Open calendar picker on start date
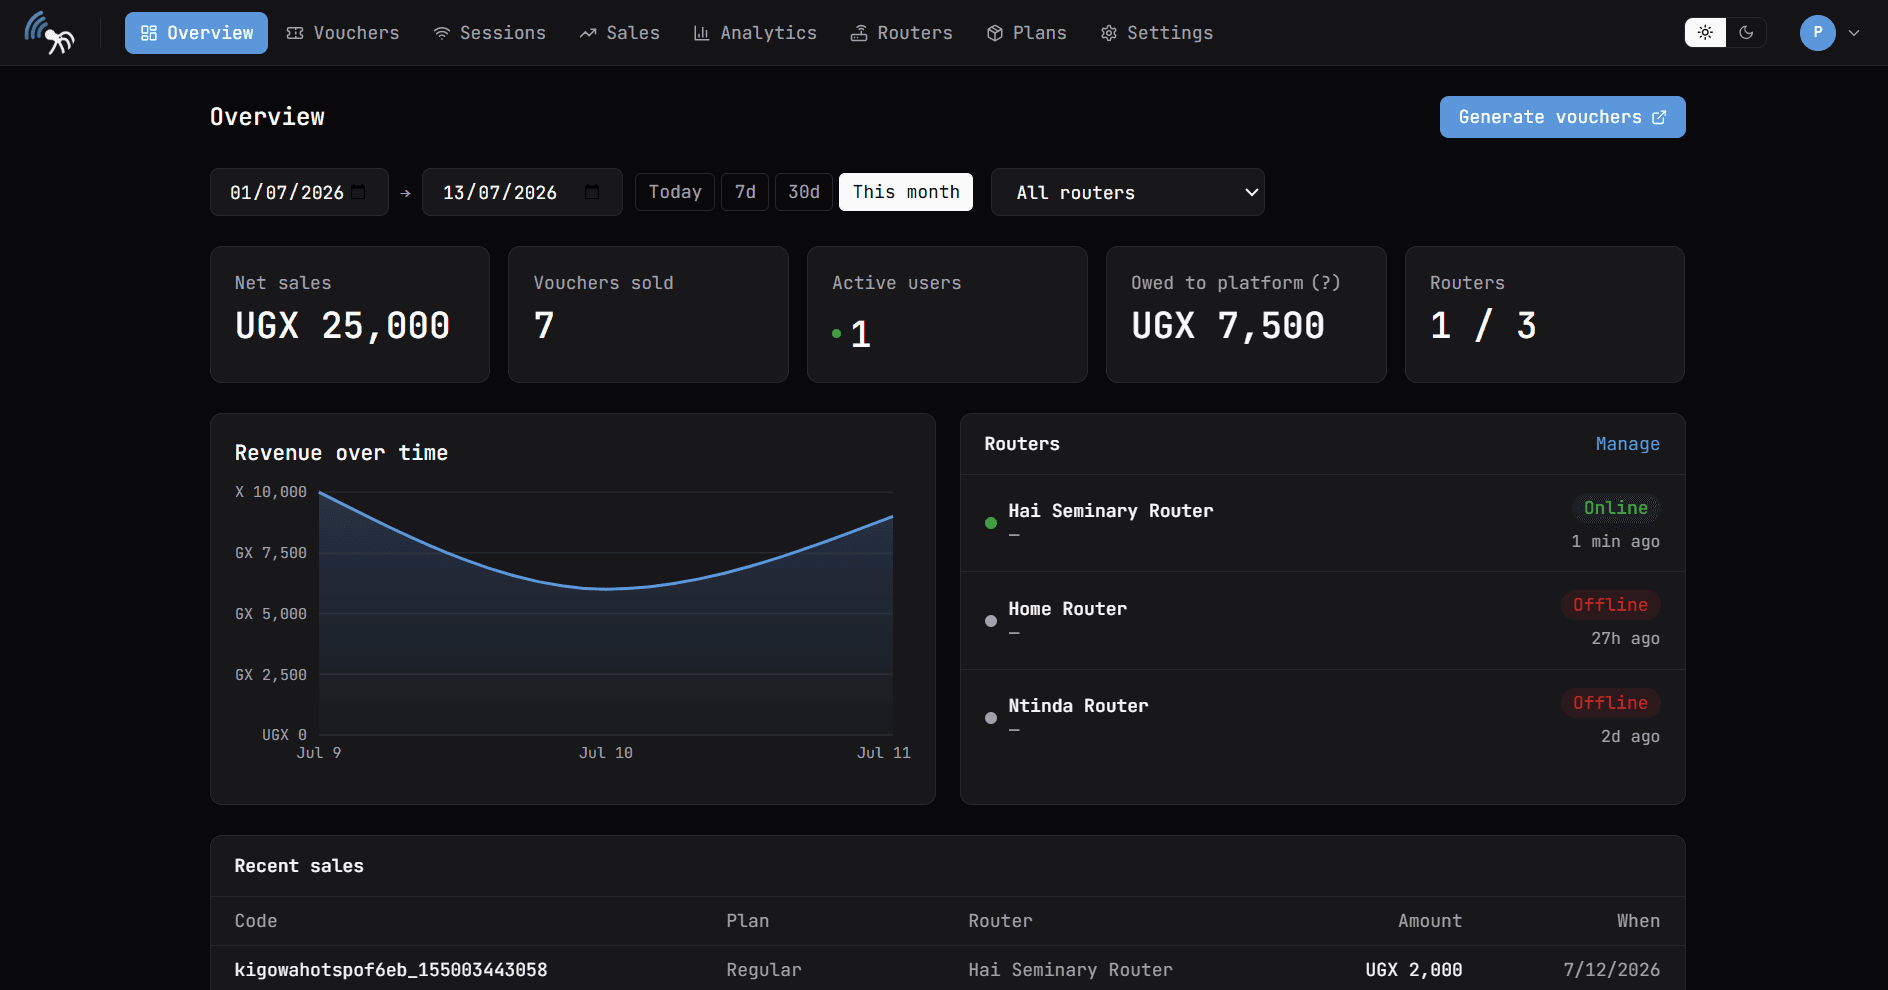This screenshot has width=1888, height=990. click(358, 192)
